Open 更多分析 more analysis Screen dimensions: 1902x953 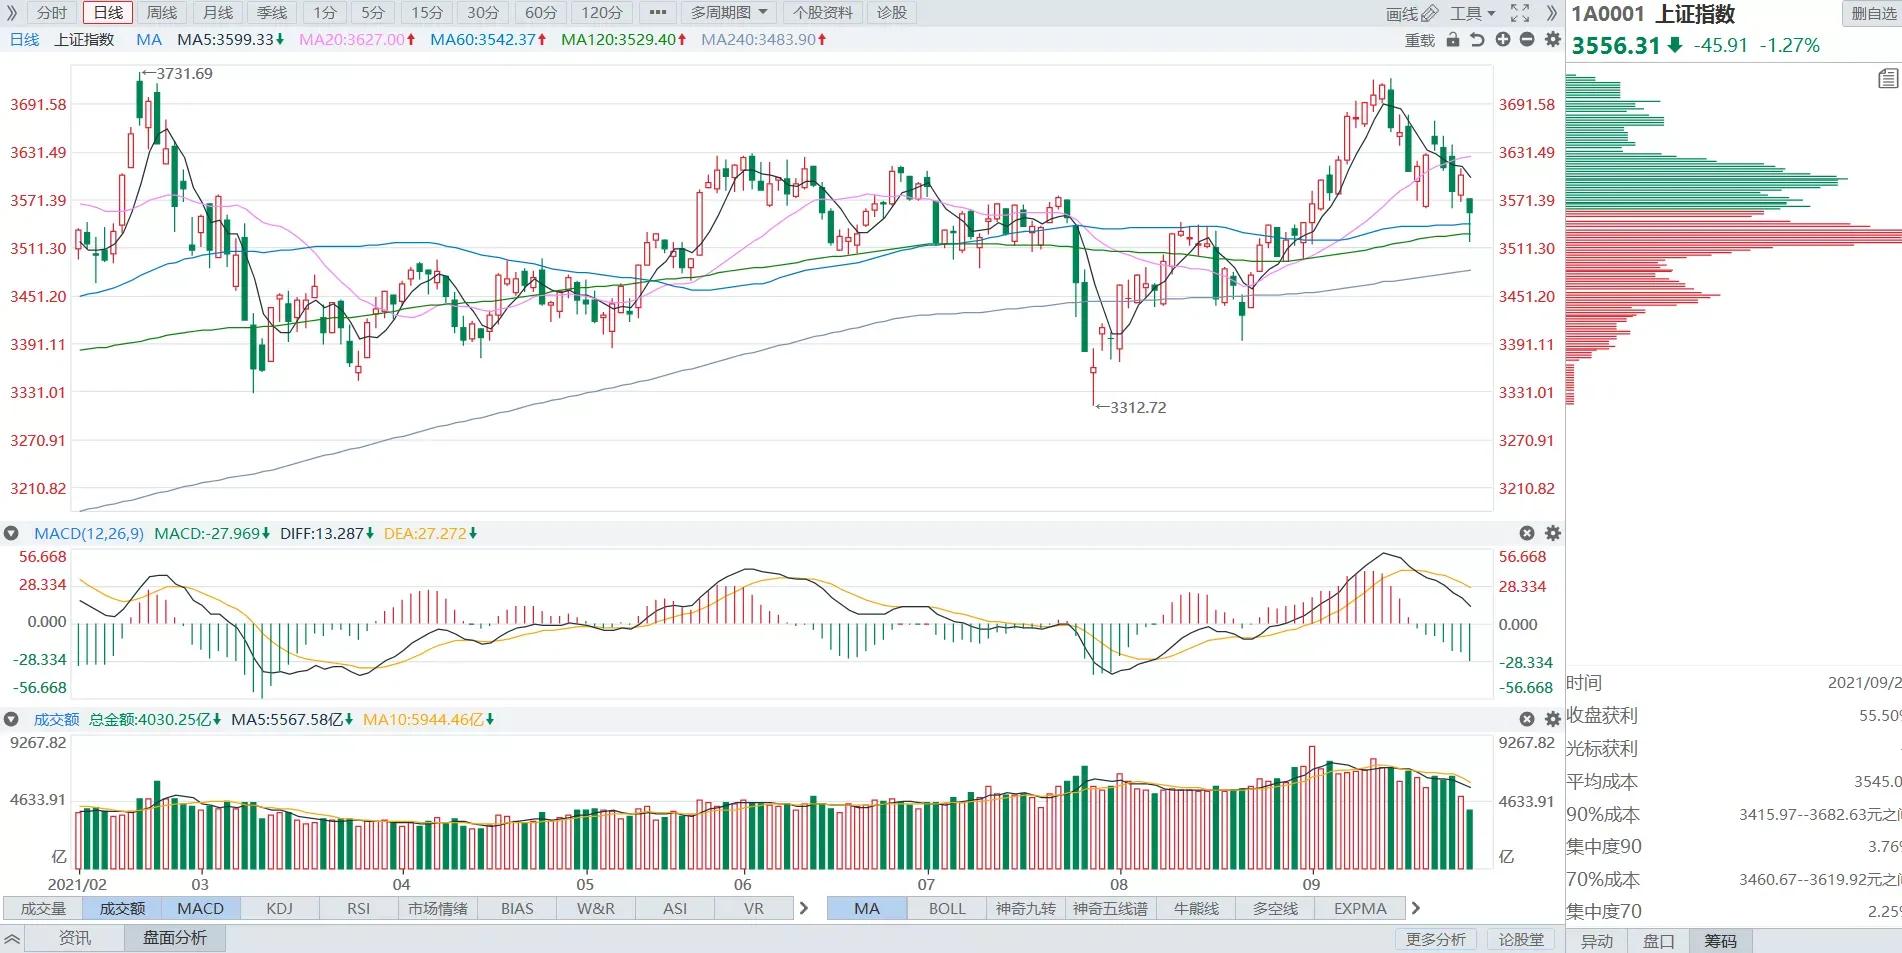[x=1435, y=939]
